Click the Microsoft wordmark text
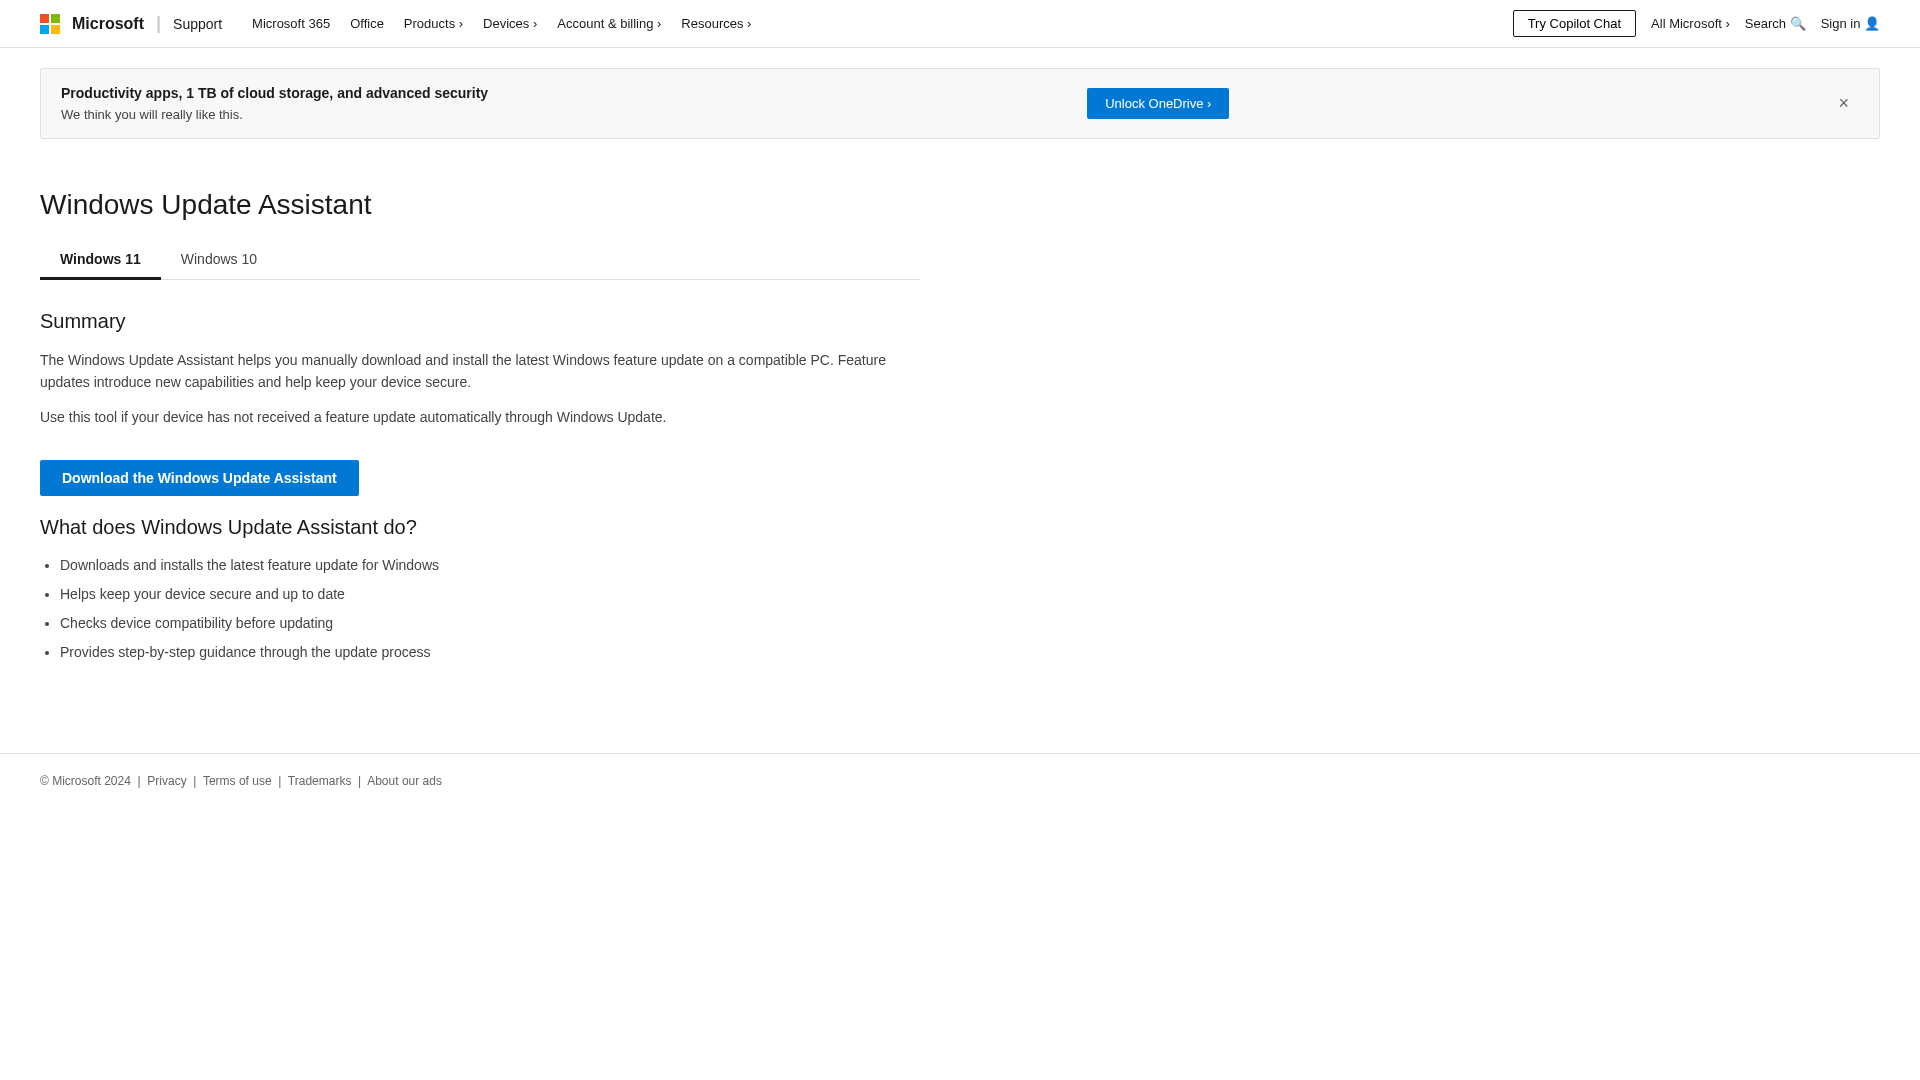This screenshot has width=1920, height=1080. click(108, 24)
